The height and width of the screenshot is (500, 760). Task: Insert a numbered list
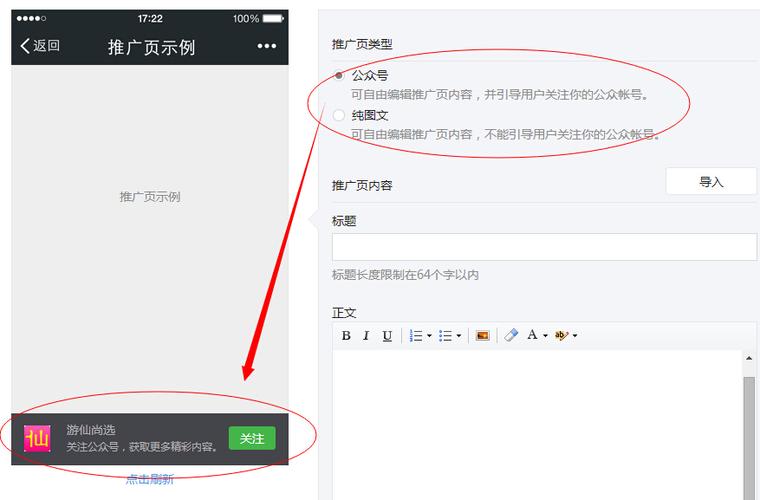[x=416, y=335]
